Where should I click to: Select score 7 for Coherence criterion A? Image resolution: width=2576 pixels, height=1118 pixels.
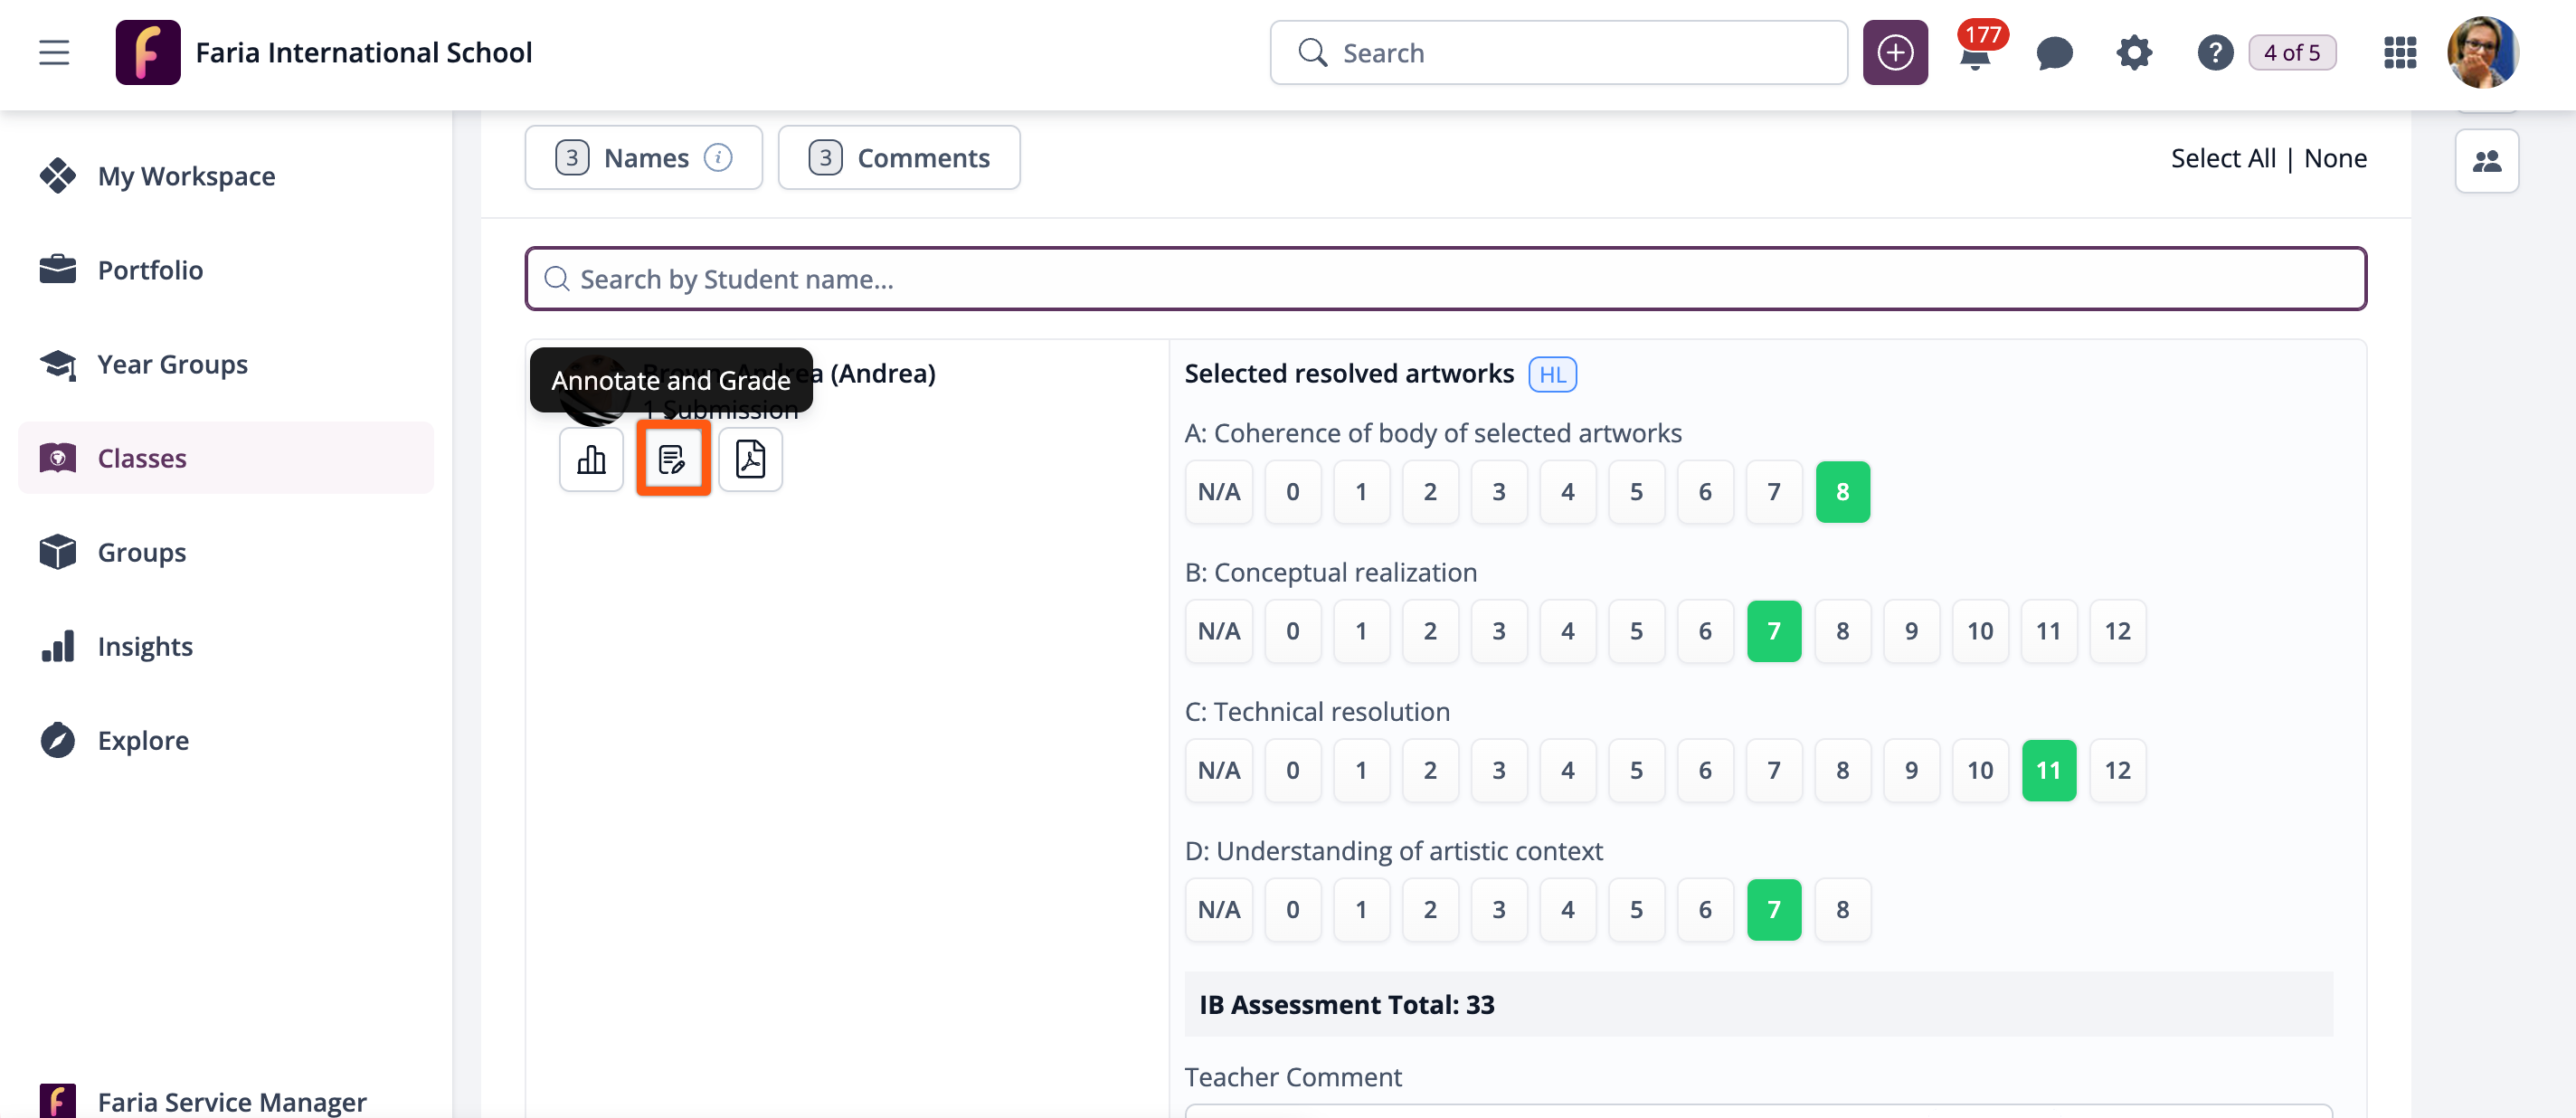point(1773,492)
